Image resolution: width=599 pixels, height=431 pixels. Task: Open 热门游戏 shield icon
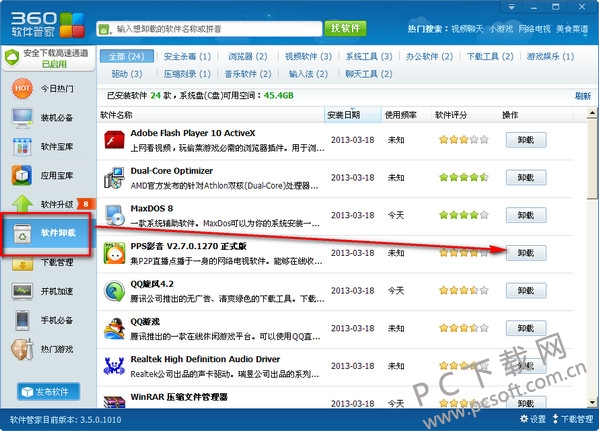click(22, 349)
